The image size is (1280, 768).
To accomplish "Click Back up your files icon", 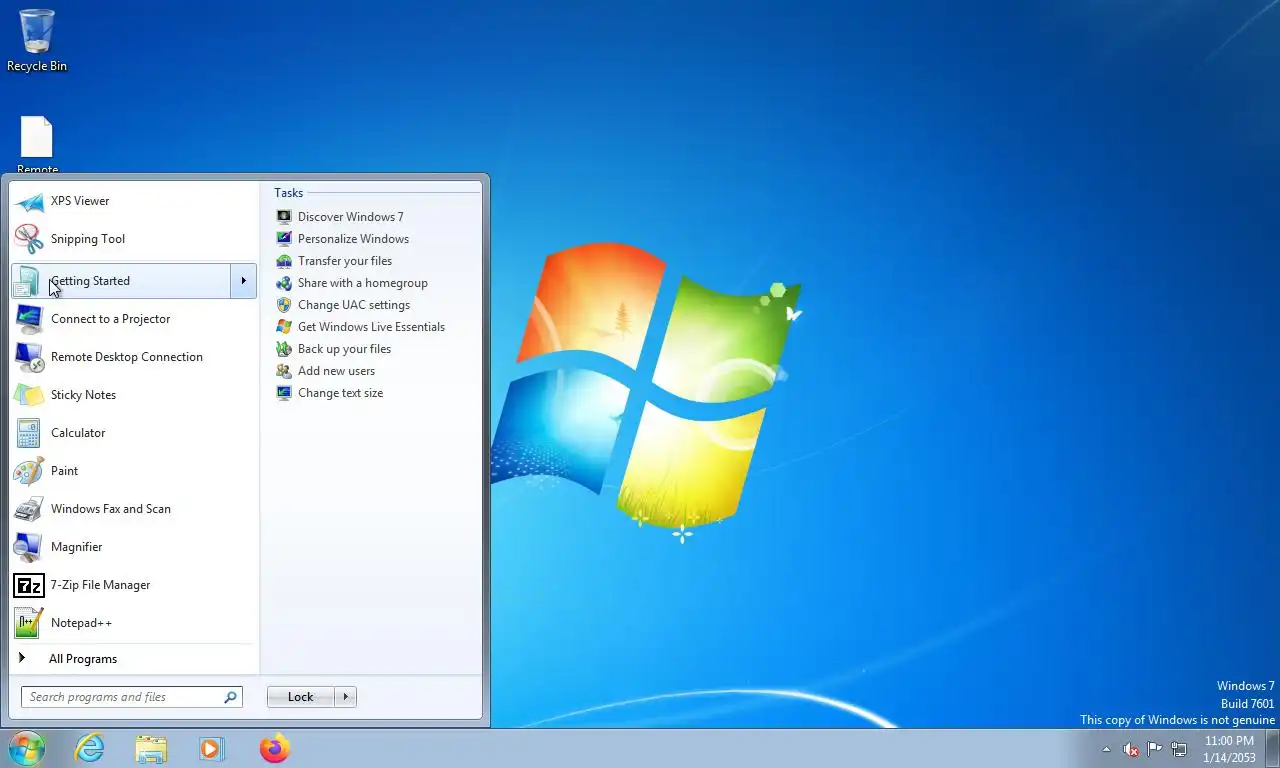I will point(284,349).
